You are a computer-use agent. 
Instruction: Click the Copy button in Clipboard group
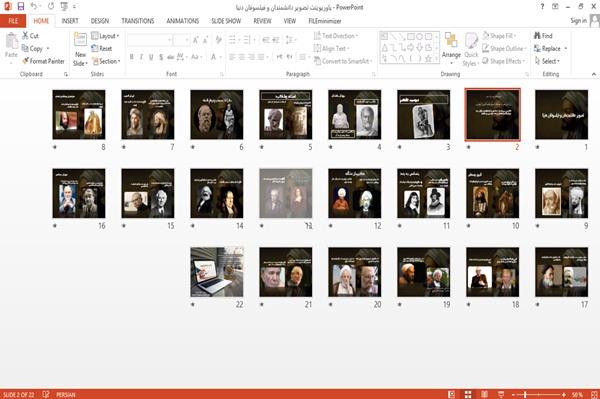coord(32,49)
